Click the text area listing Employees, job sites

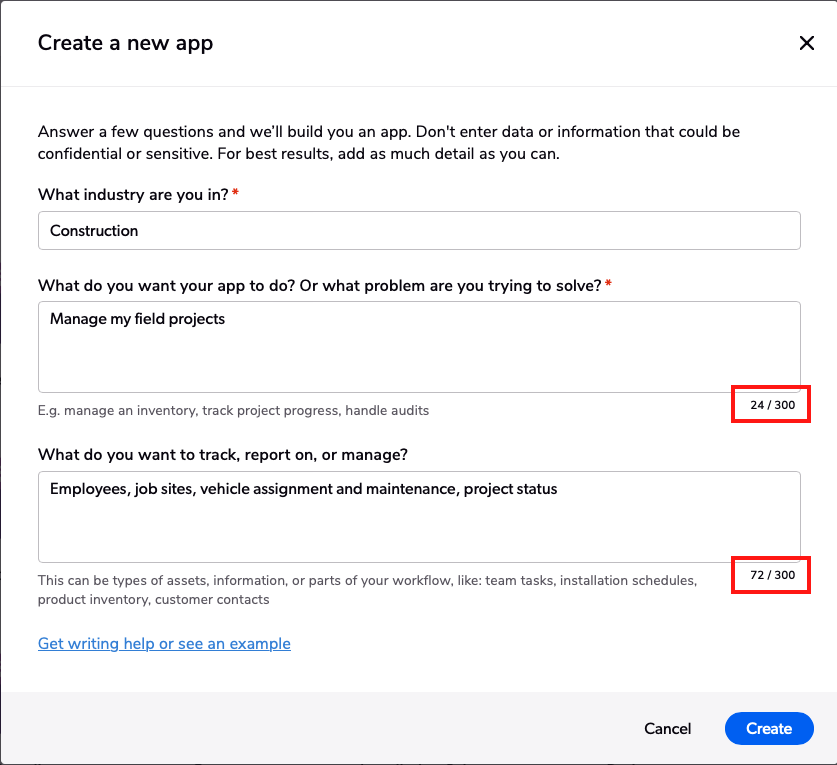(x=419, y=517)
